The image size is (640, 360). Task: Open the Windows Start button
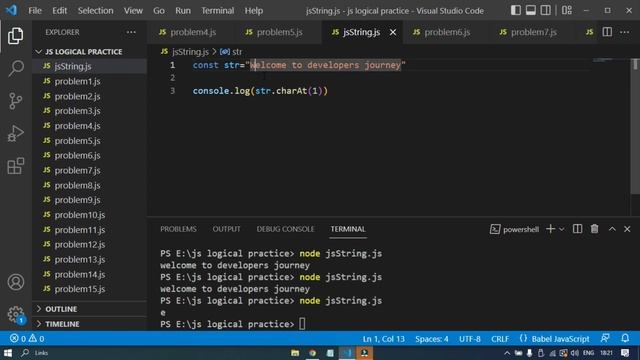[x=8, y=353]
